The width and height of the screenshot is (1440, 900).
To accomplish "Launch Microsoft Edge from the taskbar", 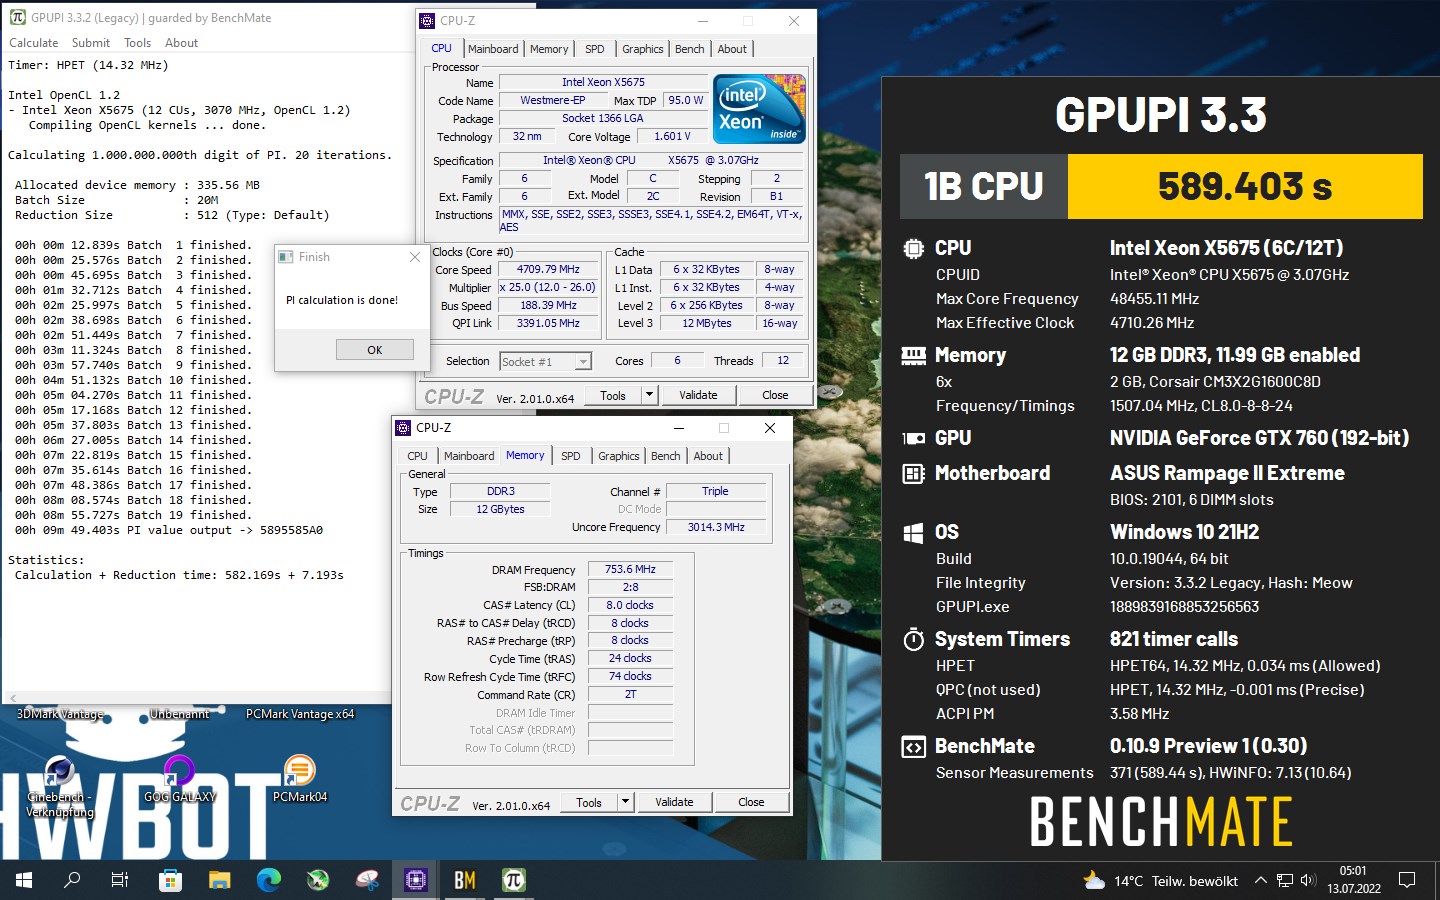I will pos(268,880).
